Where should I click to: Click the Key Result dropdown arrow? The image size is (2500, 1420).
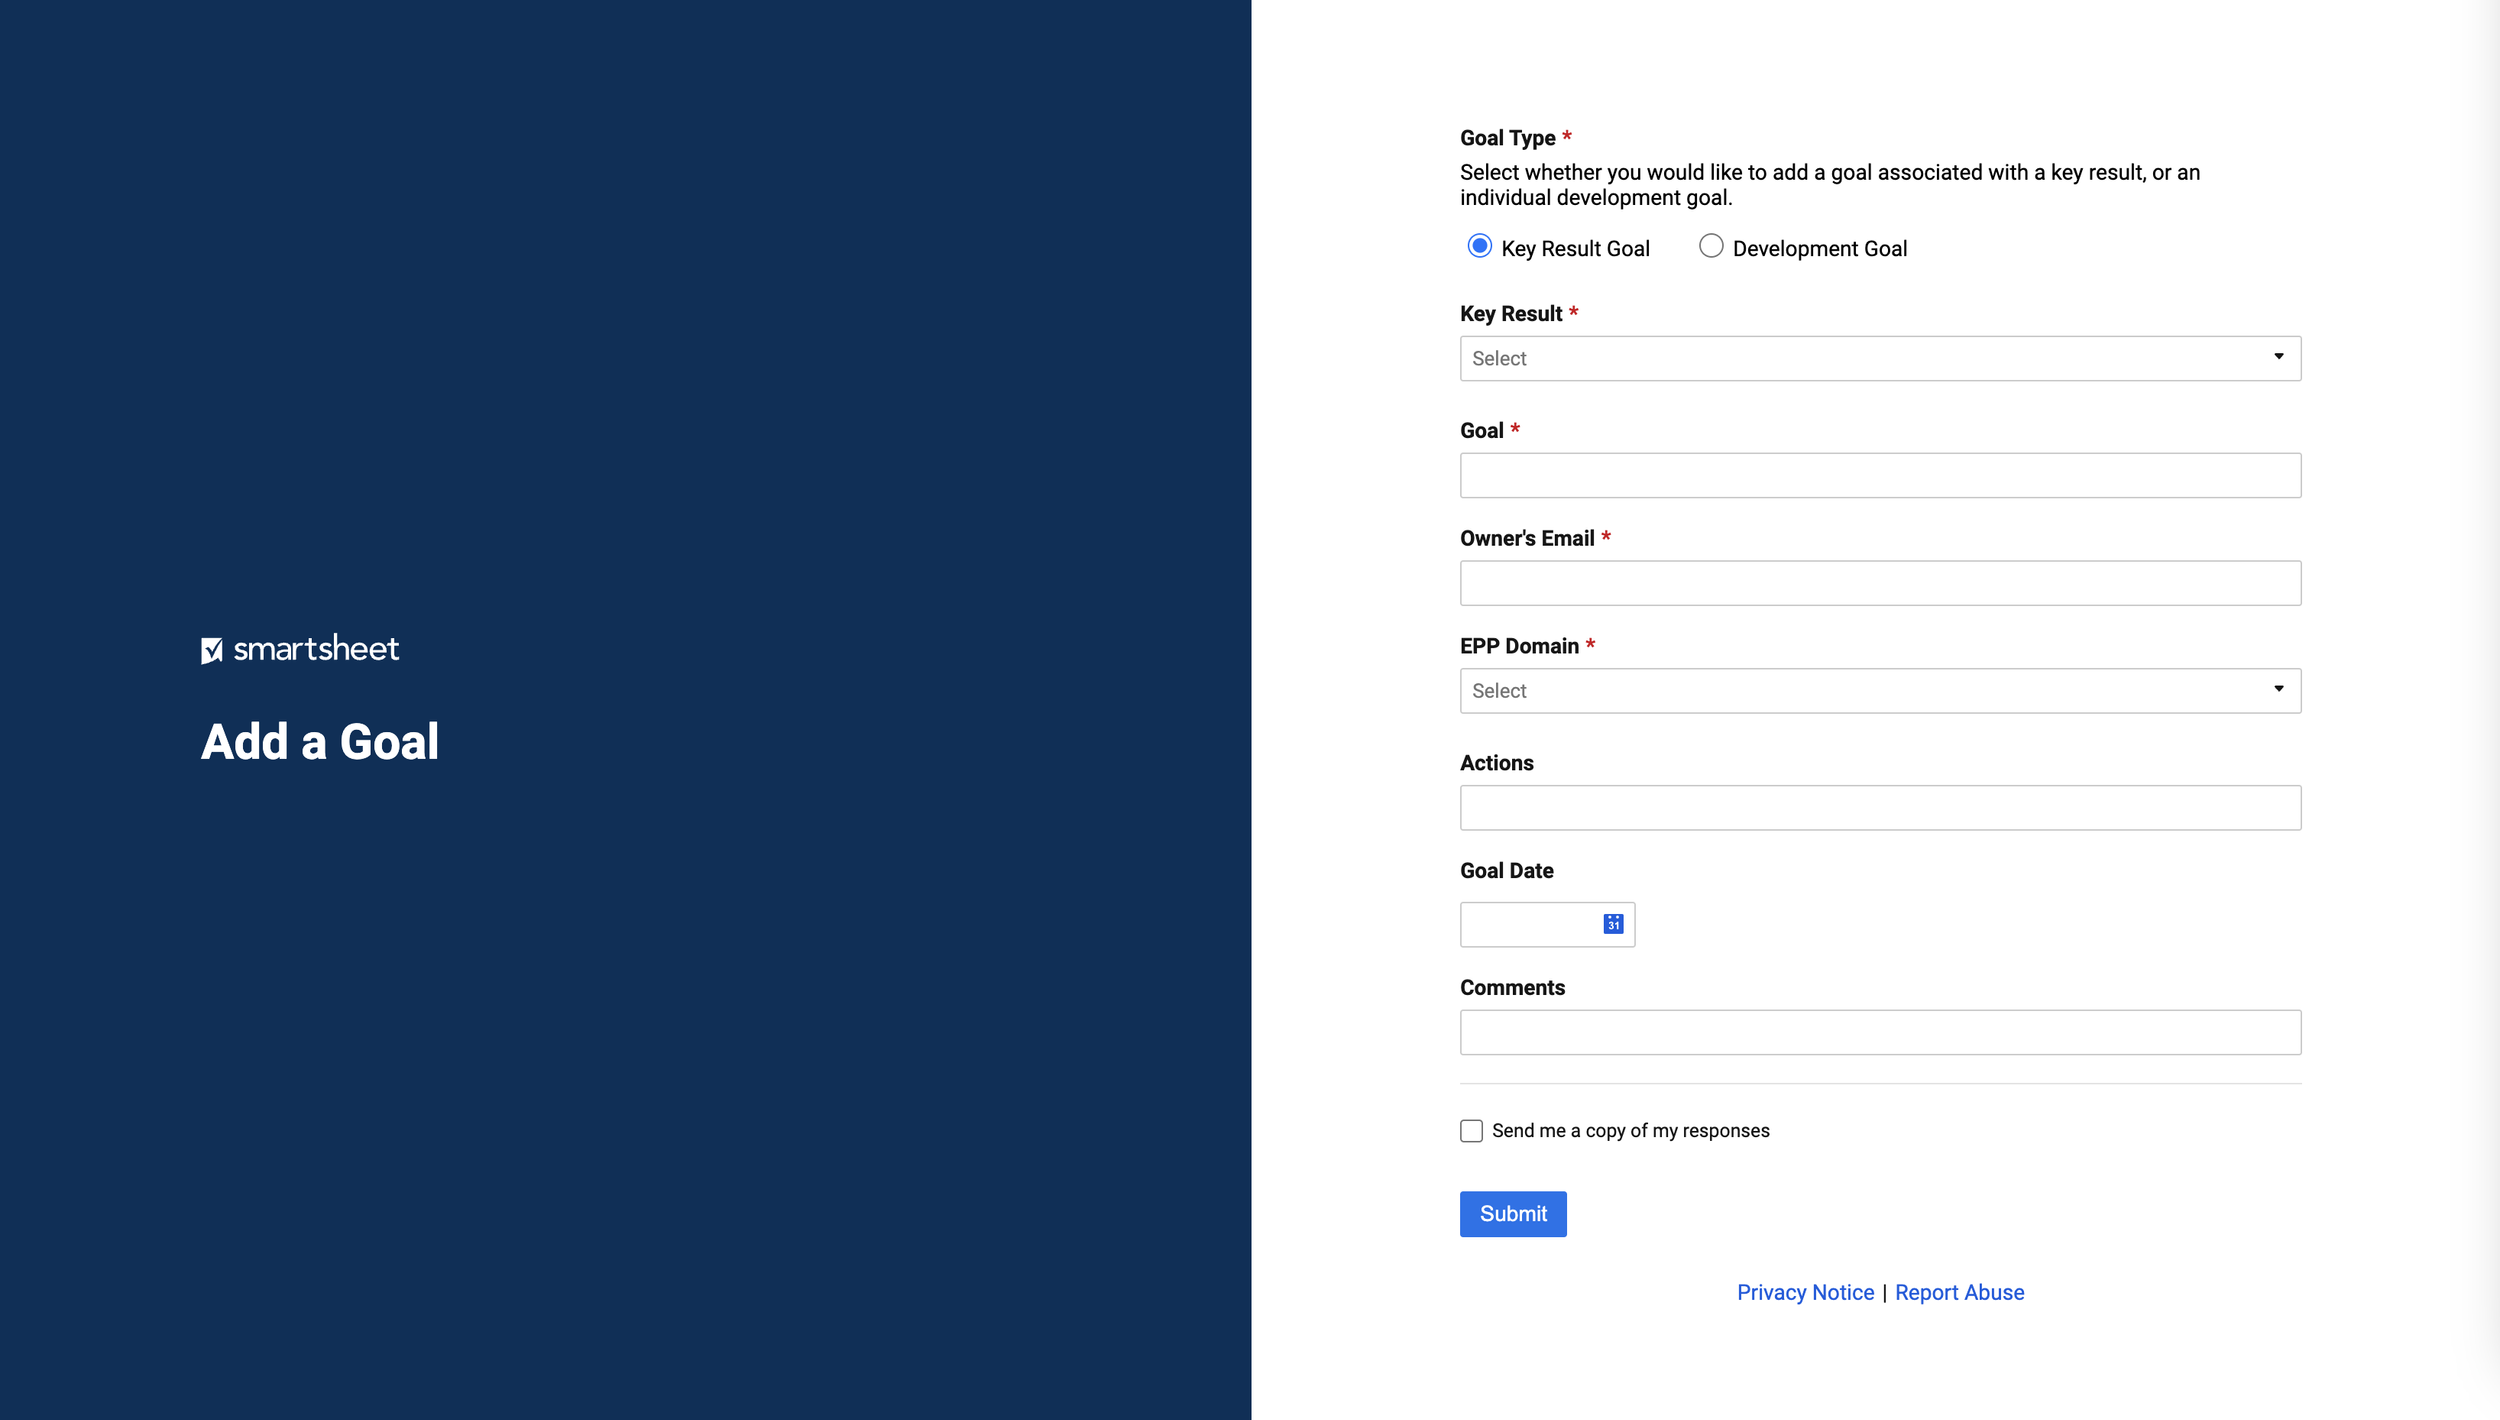pos(2278,357)
